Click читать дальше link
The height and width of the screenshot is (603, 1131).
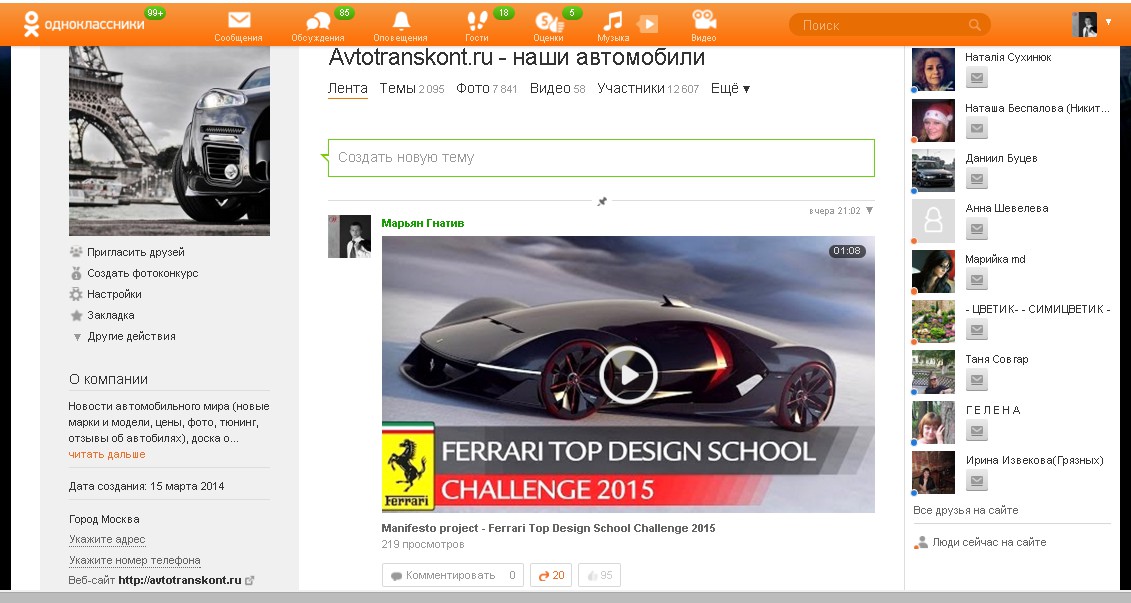pyautogui.click(x=107, y=454)
